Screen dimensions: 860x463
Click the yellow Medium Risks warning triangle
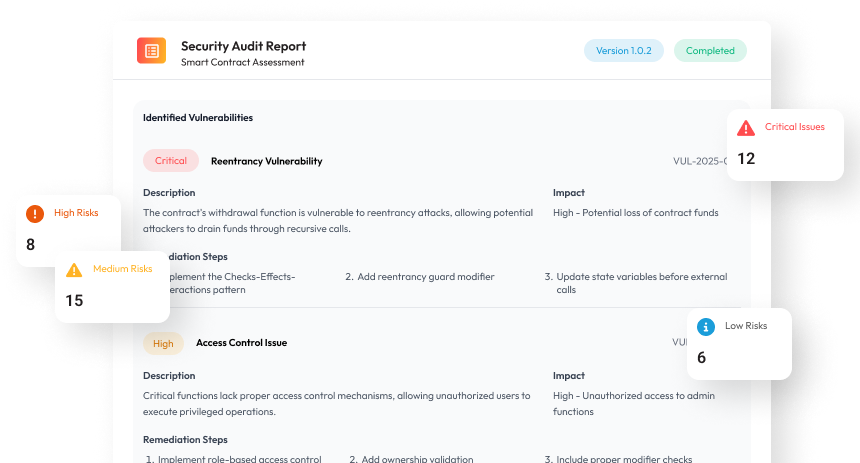pos(74,270)
